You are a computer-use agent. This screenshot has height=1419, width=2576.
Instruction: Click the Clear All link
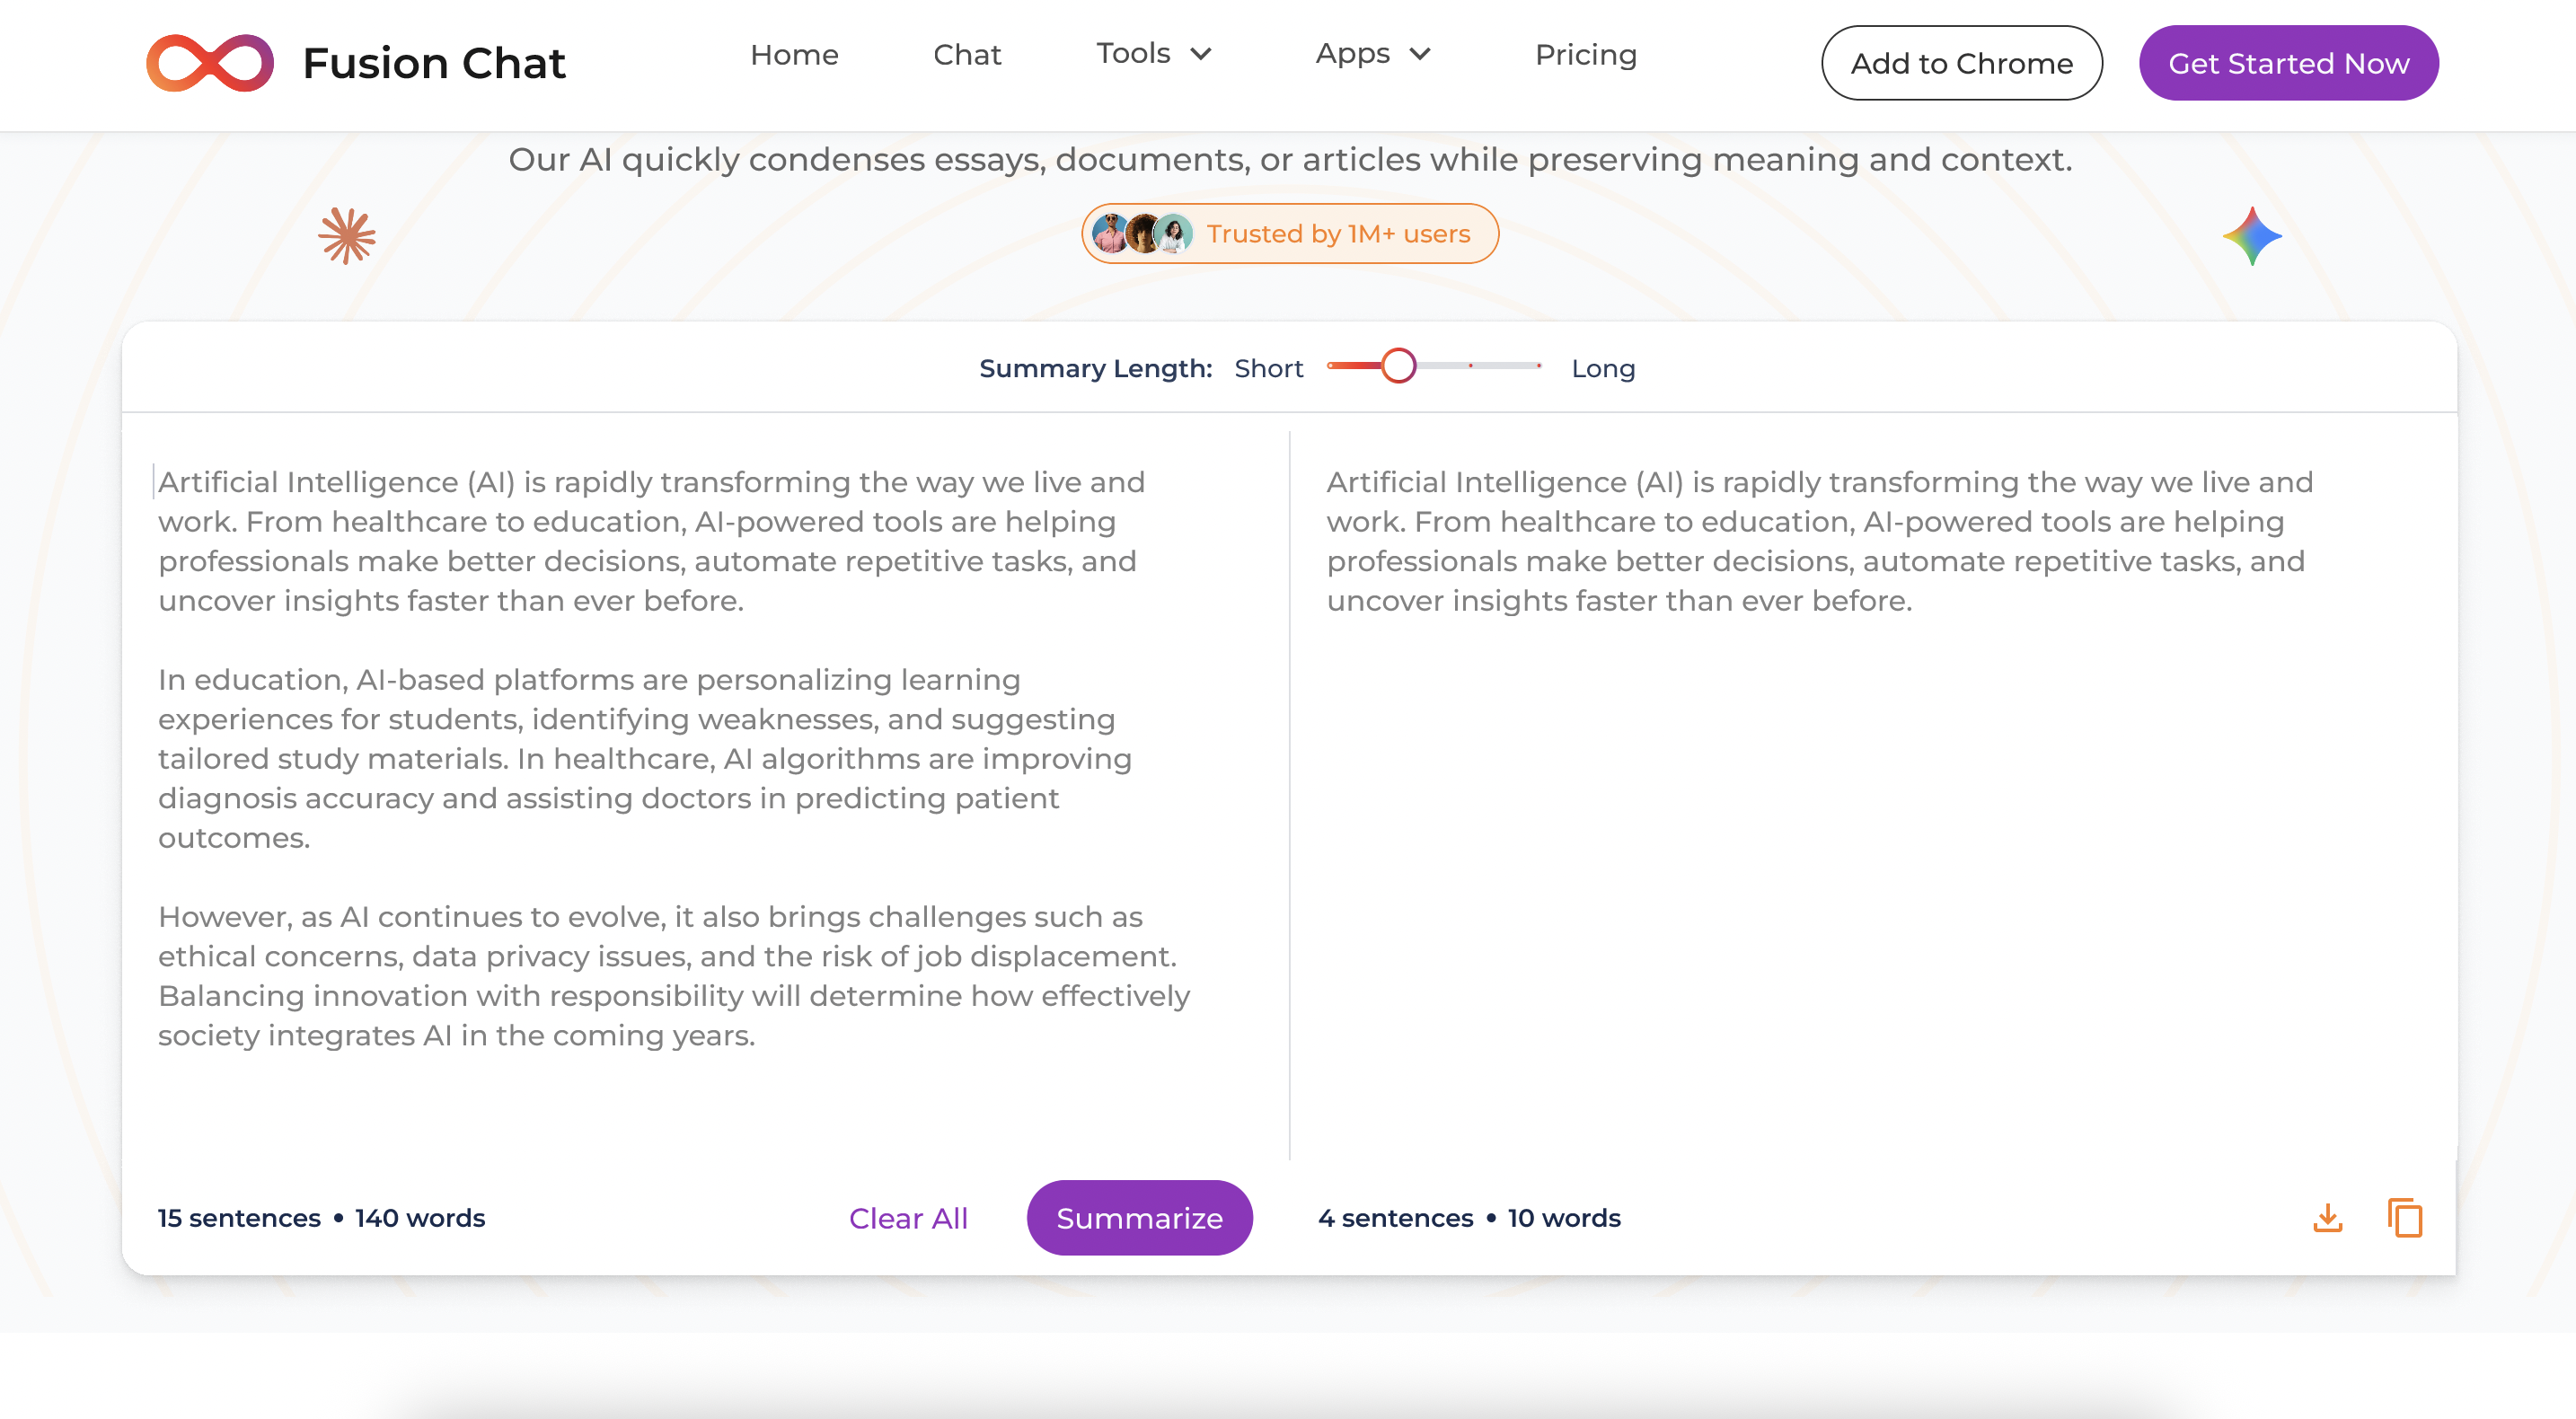tap(908, 1218)
